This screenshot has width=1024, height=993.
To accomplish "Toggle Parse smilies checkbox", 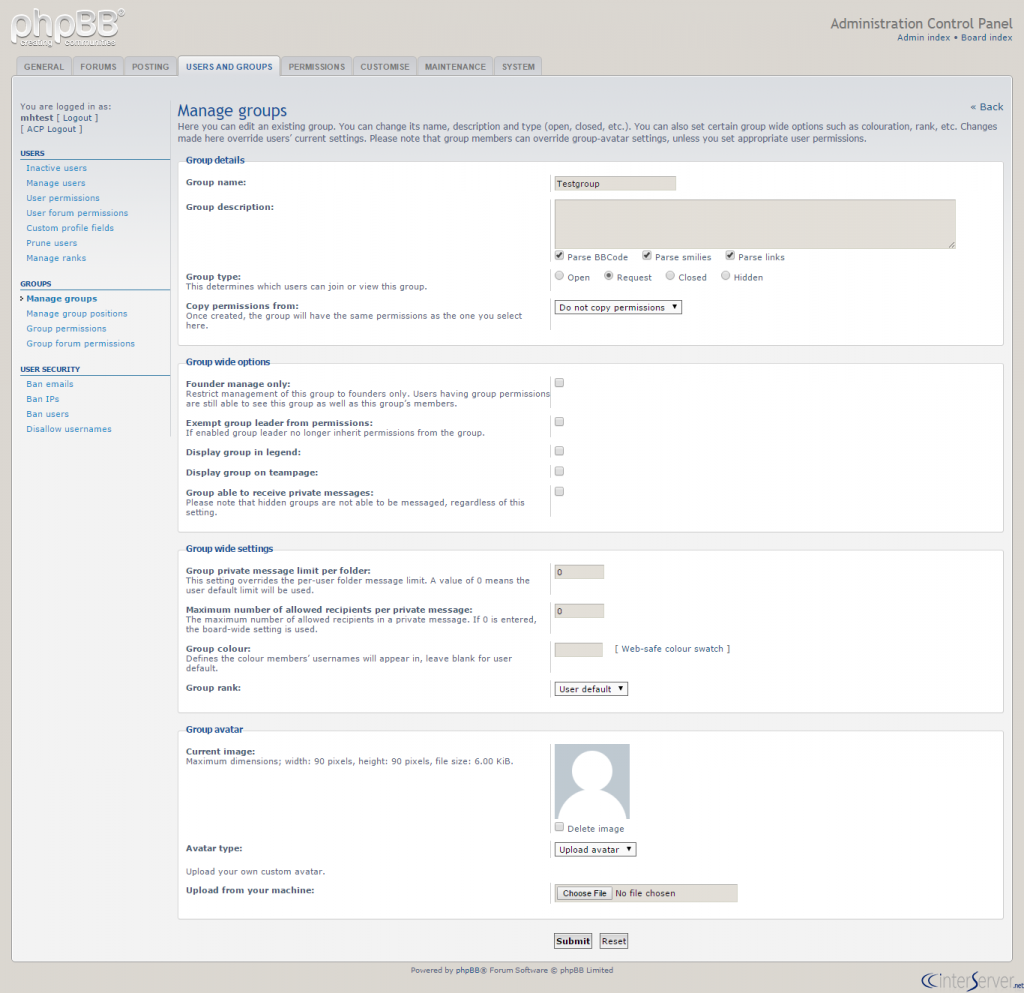I will (x=647, y=255).
